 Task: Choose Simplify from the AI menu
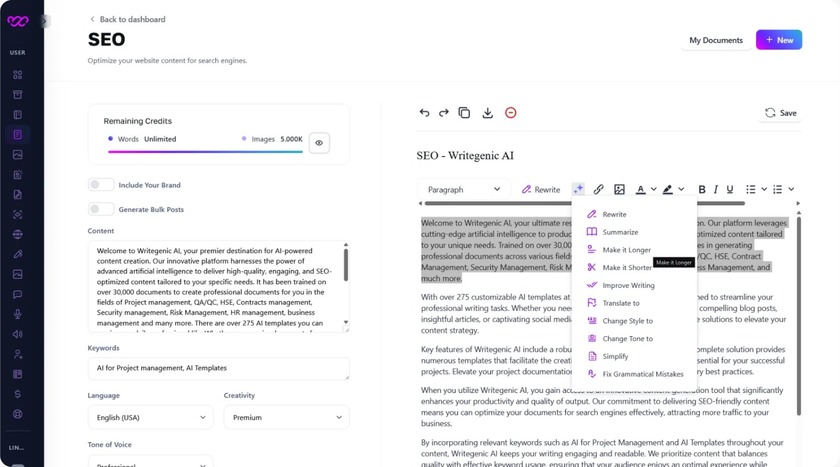(634, 356)
